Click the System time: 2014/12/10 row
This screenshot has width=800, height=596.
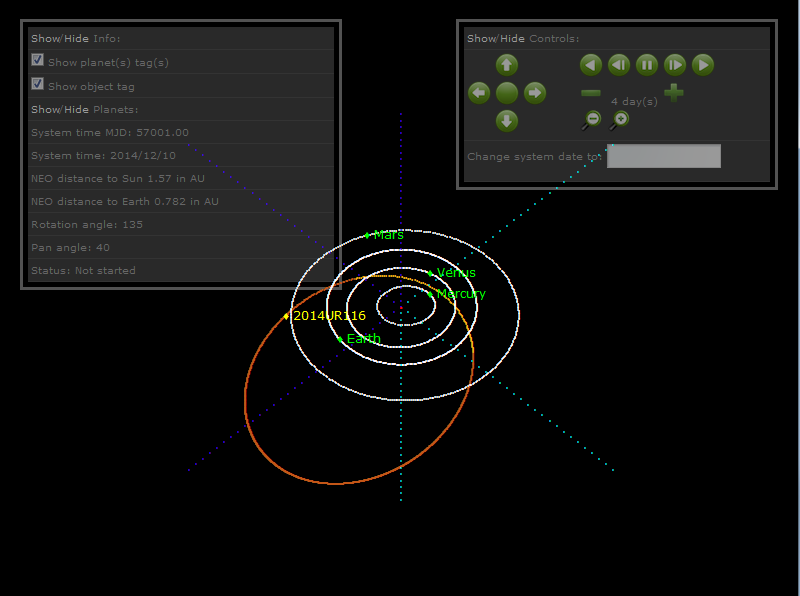point(181,155)
